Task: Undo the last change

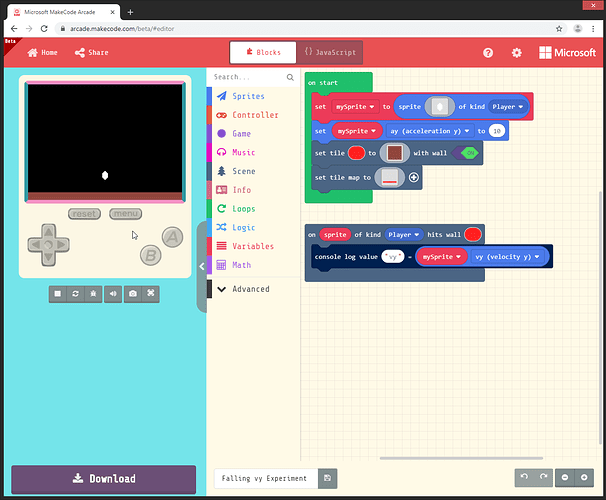Action: pyautogui.click(x=524, y=477)
